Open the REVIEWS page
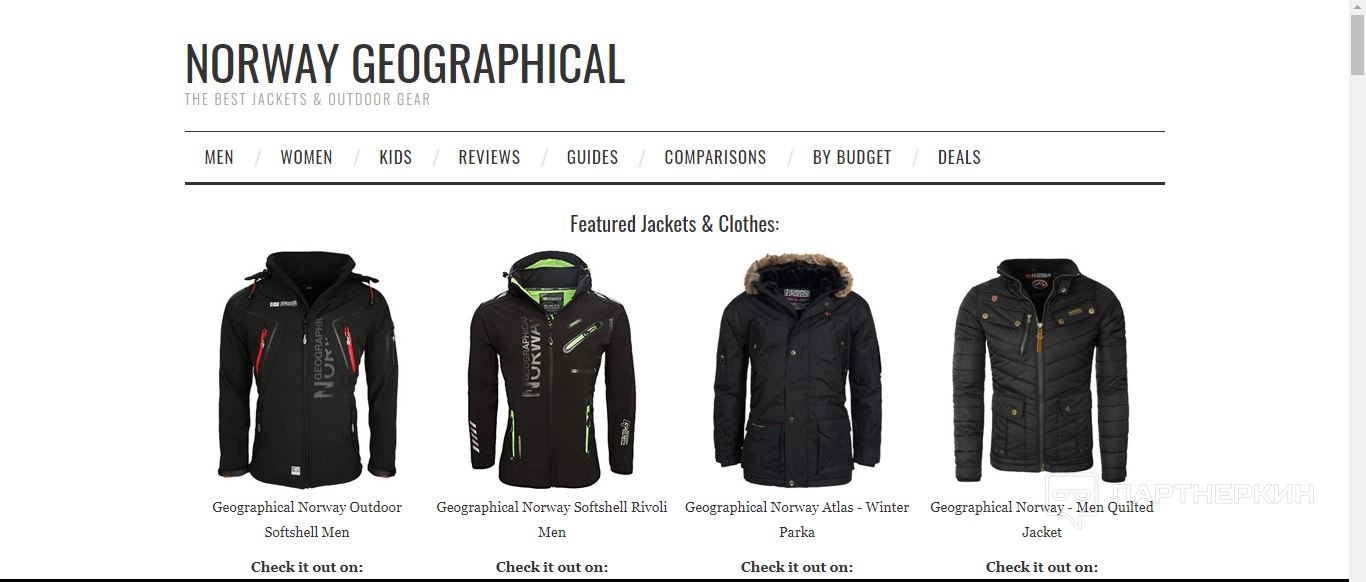 489,157
